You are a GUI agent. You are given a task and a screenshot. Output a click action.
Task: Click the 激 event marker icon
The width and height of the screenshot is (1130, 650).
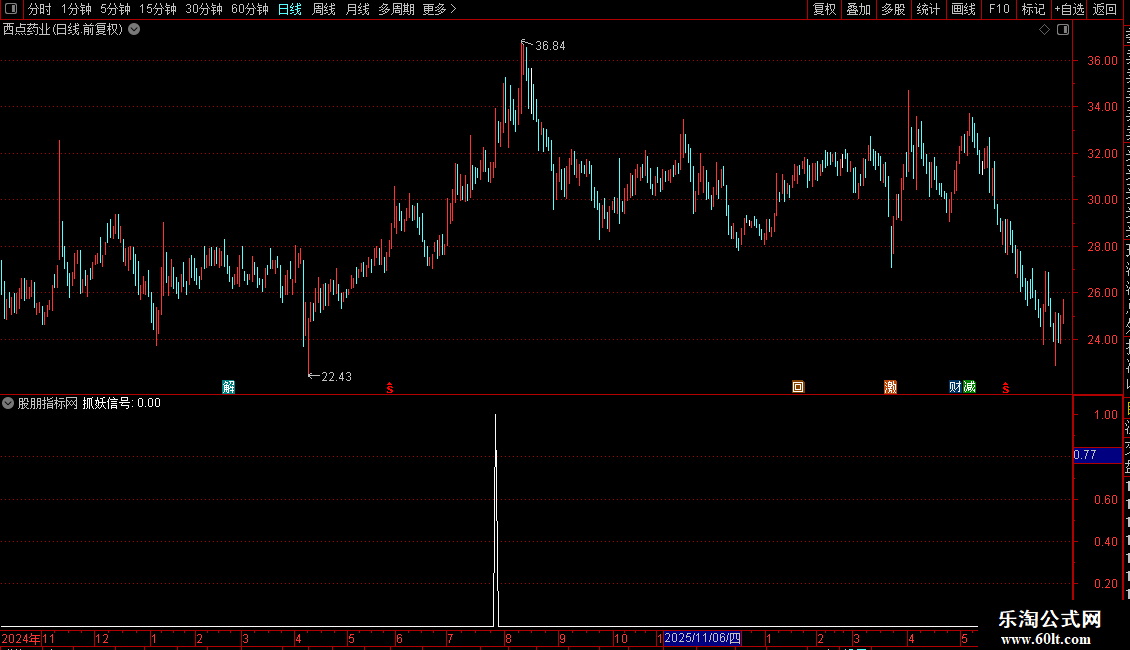[x=890, y=387]
